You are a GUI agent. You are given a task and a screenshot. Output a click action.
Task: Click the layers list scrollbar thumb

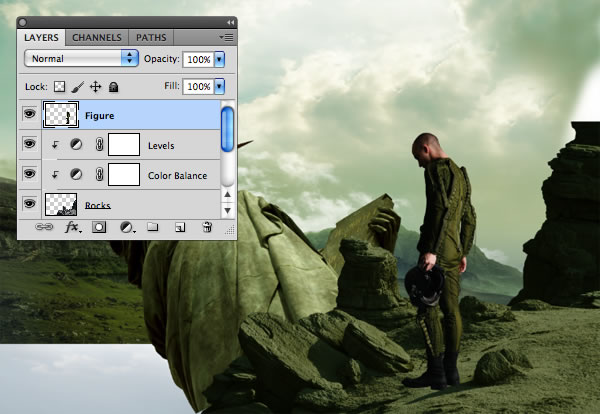pyautogui.click(x=227, y=129)
